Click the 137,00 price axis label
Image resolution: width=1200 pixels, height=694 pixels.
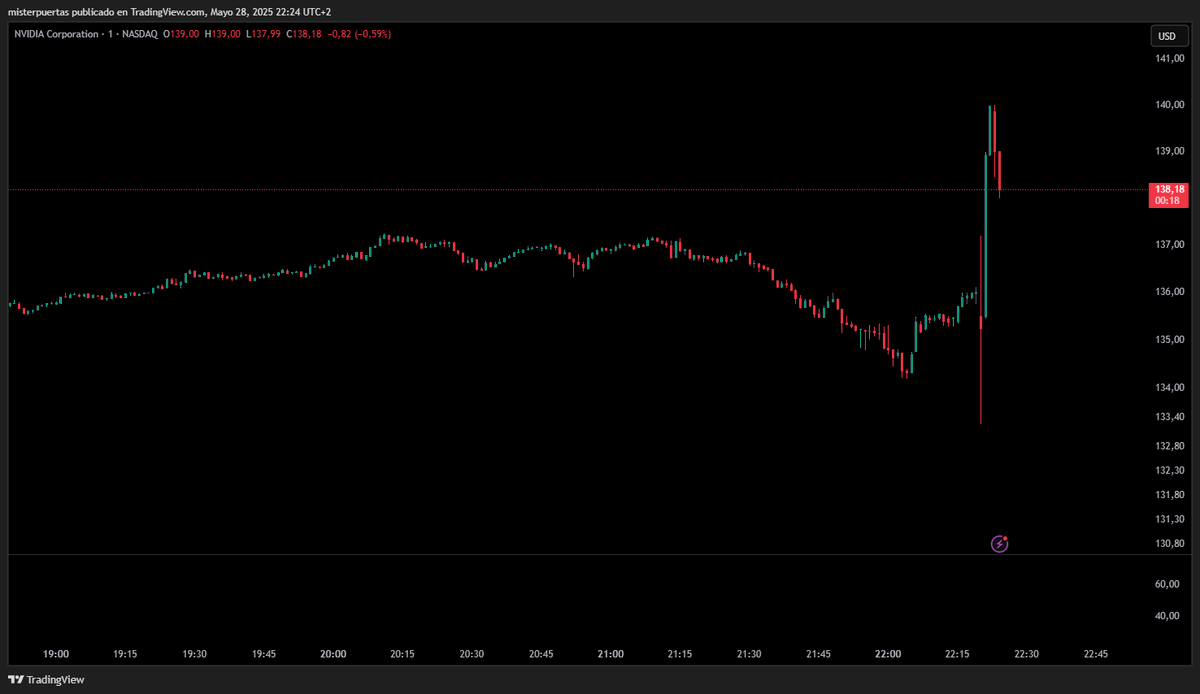coord(1169,245)
